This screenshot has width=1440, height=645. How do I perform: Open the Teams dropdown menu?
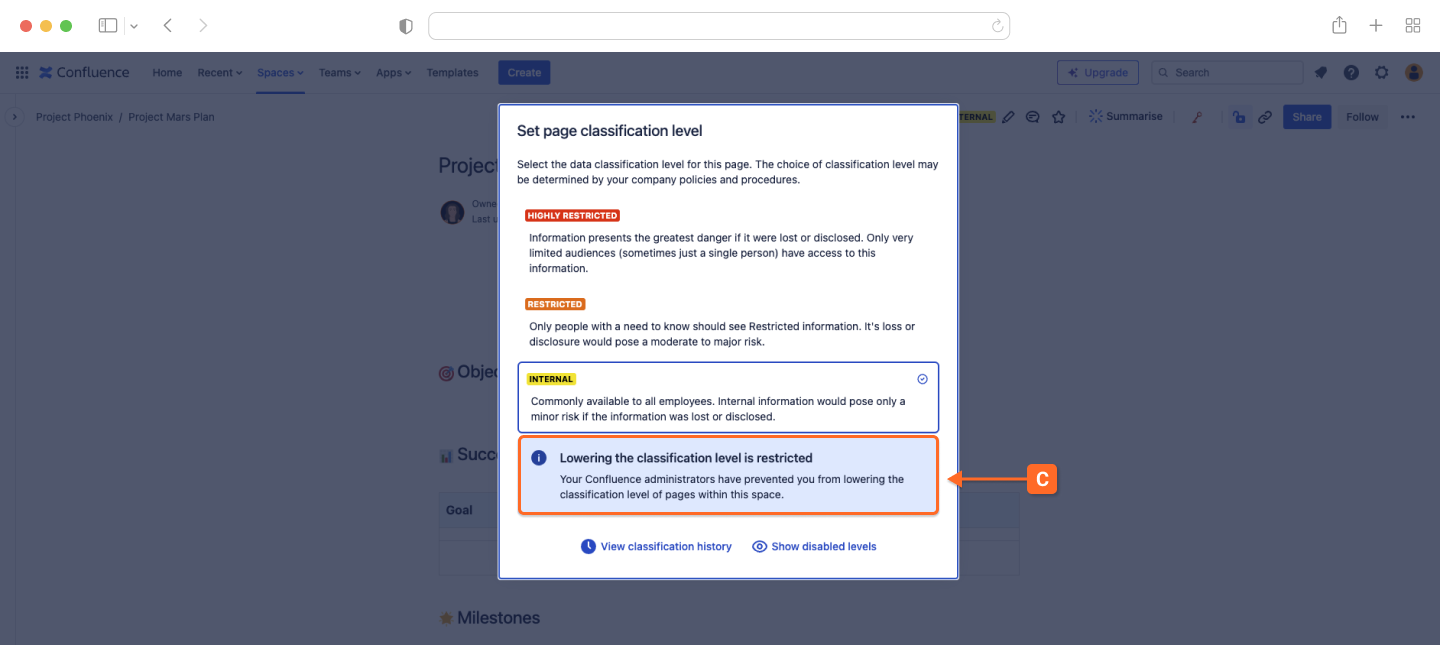(x=339, y=73)
